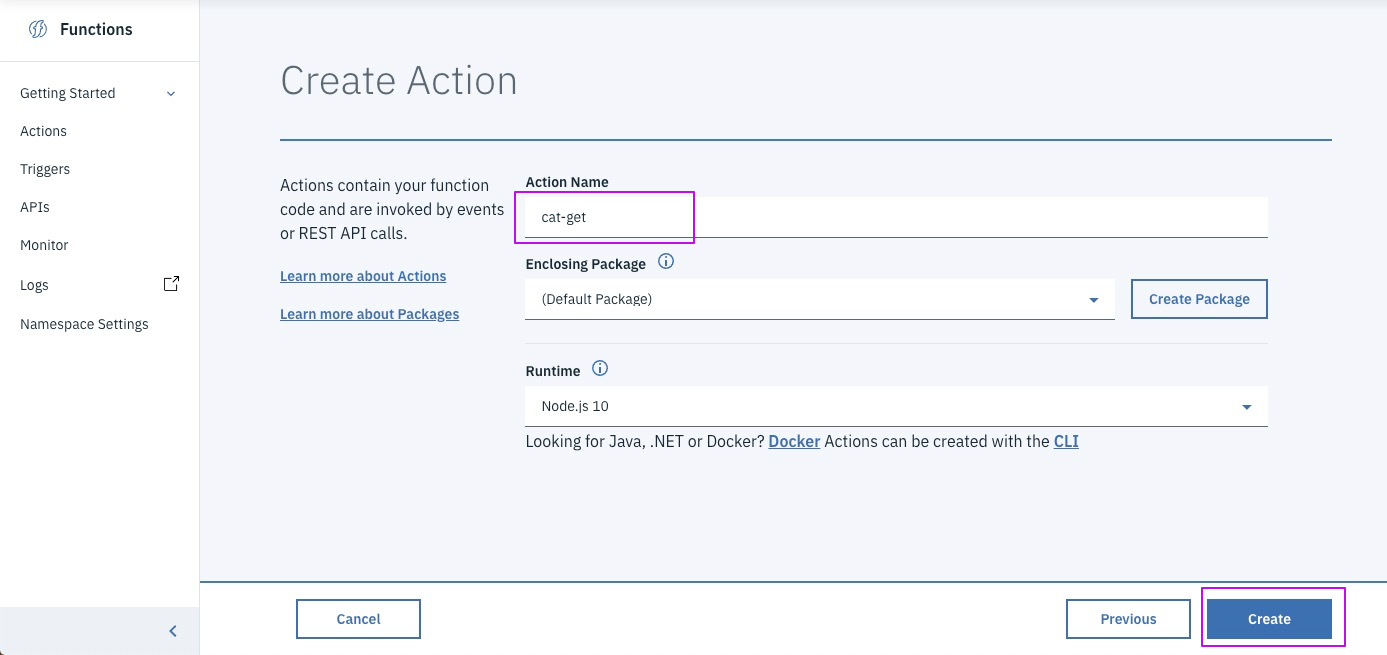Open the Enclosing Package dropdown
Image resolution: width=1387 pixels, height=655 pixels.
tap(819, 299)
